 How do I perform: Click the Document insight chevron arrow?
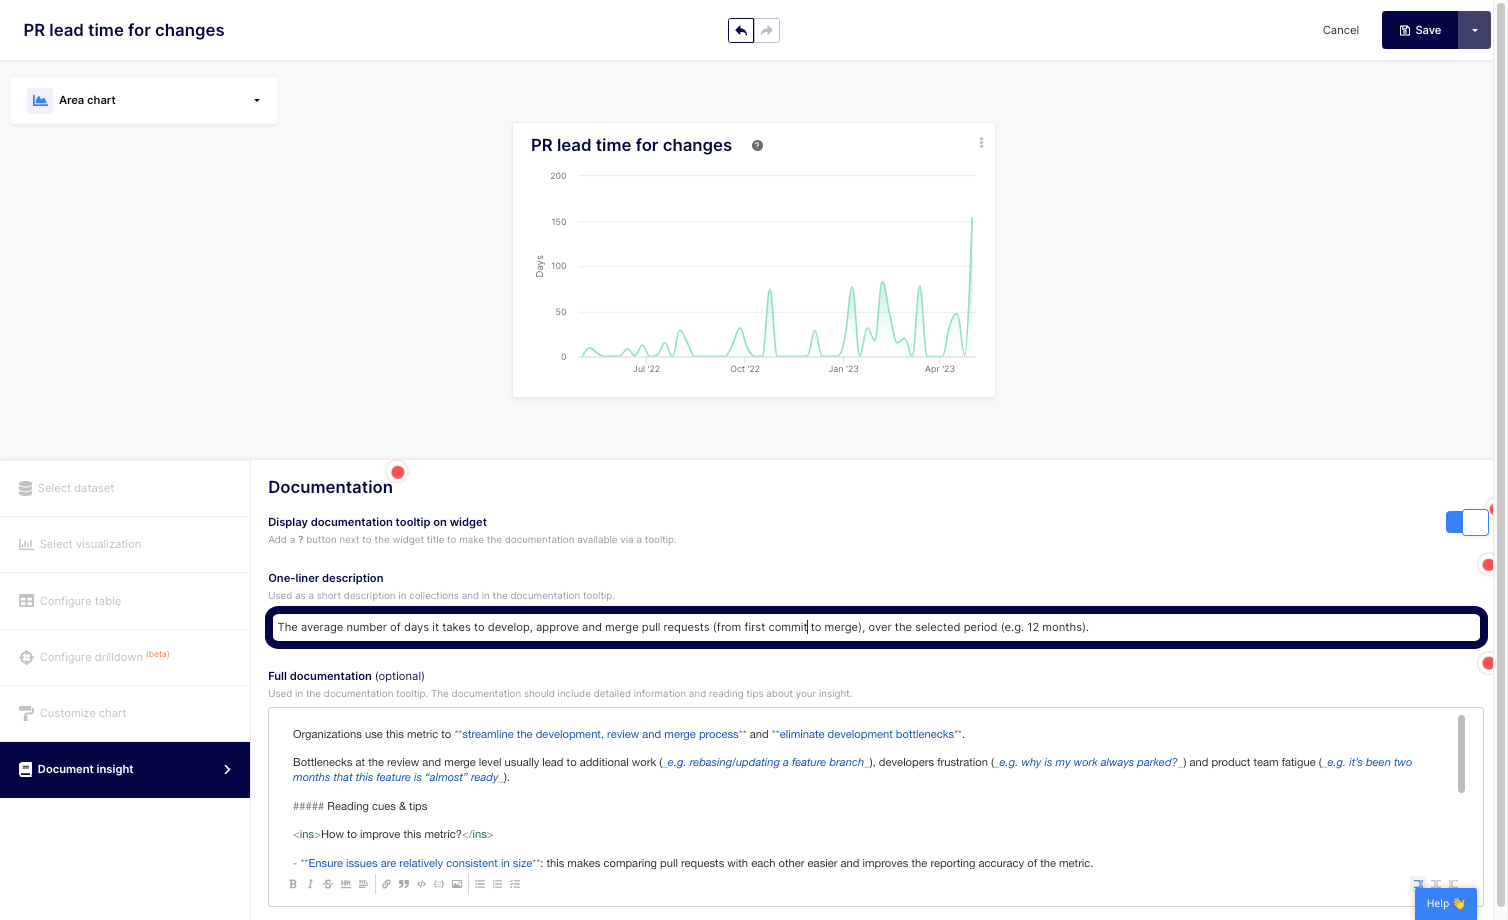pyautogui.click(x=227, y=769)
